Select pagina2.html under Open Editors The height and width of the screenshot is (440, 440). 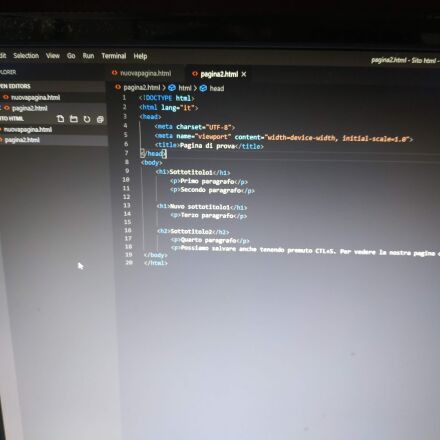coord(30,108)
